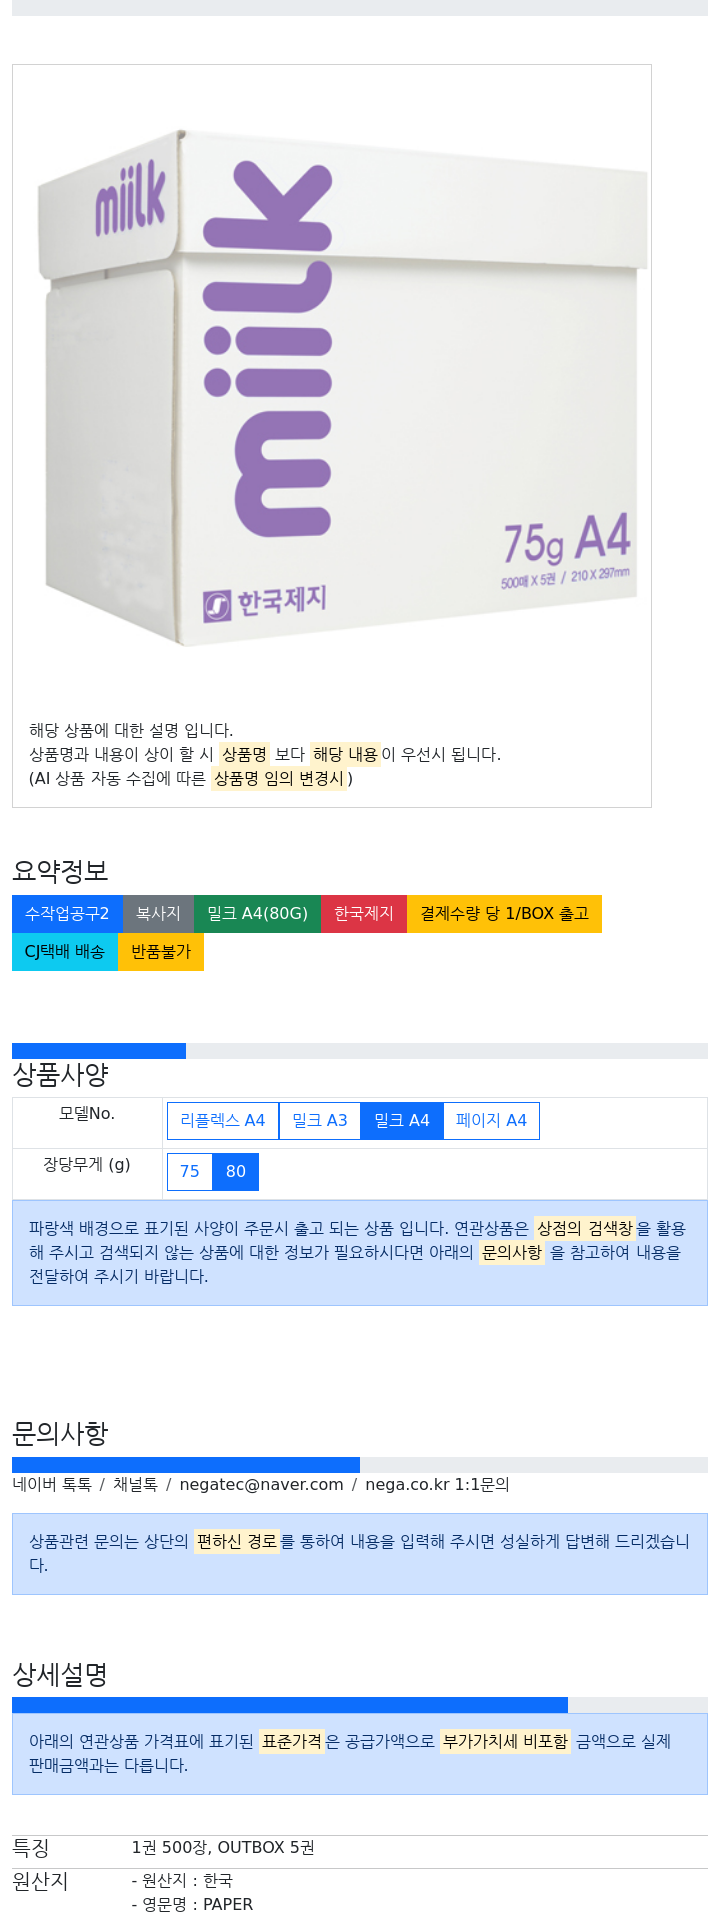Select the 수작업공구2 category tag

pyautogui.click(x=67, y=914)
